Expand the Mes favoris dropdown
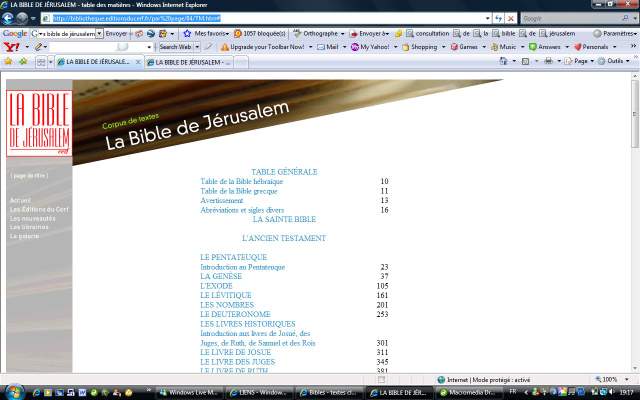Image resolution: width=640 pixels, height=400 pixels. (227, 33)
